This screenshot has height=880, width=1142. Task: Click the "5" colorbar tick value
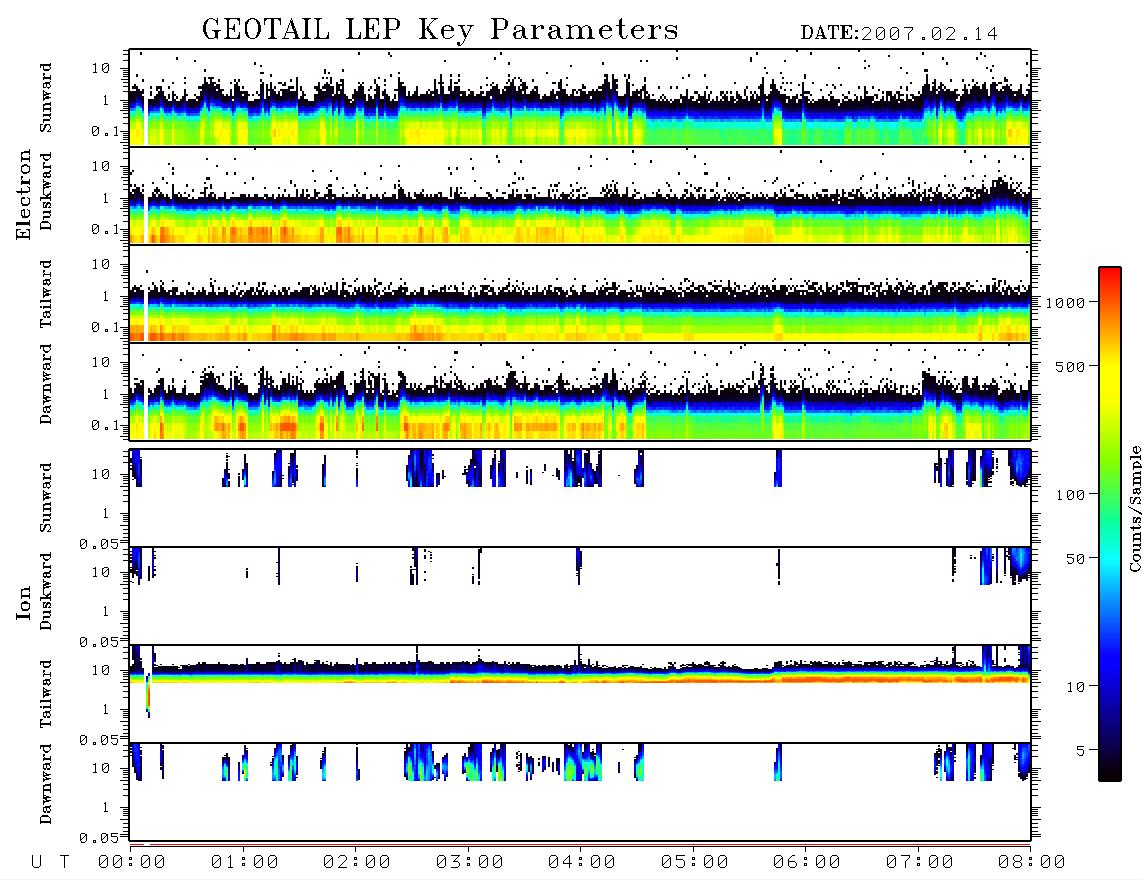[1081, 751]
